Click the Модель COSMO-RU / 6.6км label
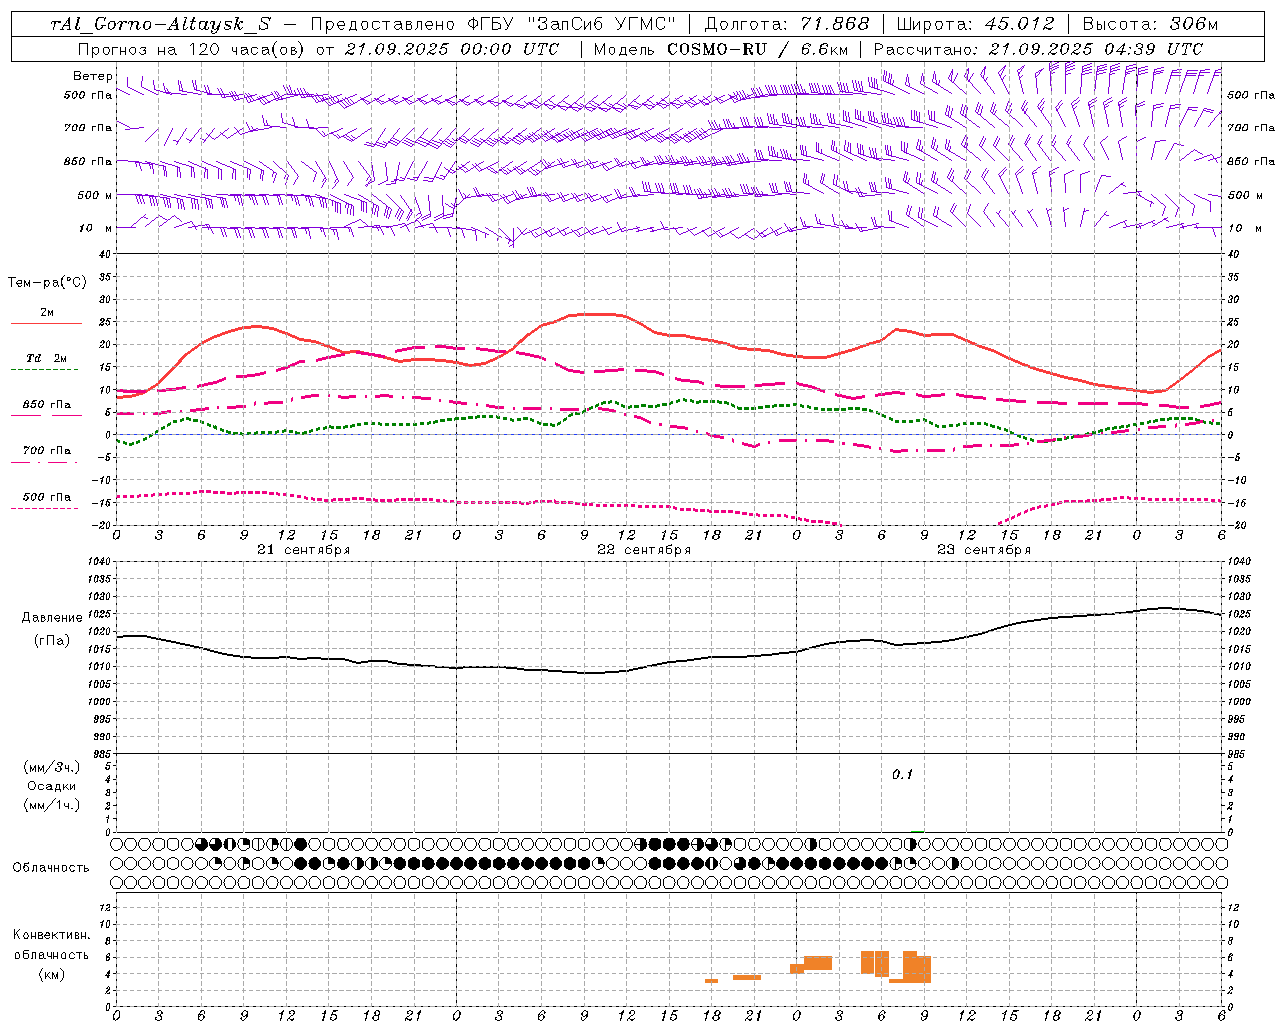Viewport: 1280px width, 1024px height. (721, 49)
